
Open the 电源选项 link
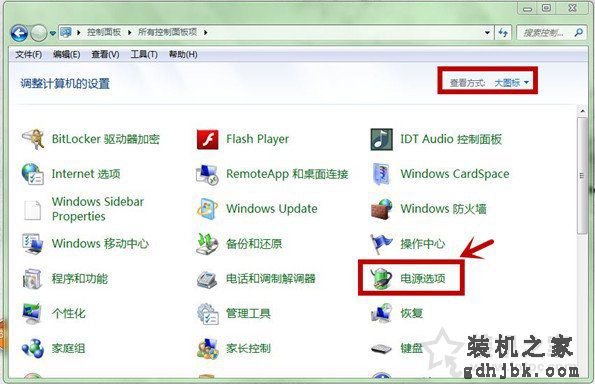[423, 279]
